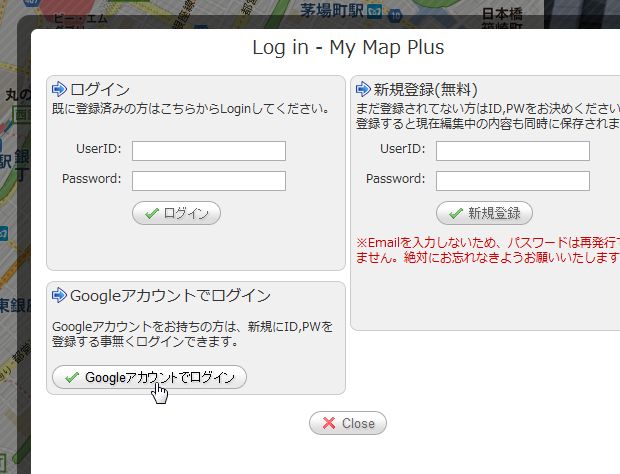The image size is (620, 474).
Task: Click the blue arrow icon beside 新規登録(無料) heading
Action: [363, 89]
